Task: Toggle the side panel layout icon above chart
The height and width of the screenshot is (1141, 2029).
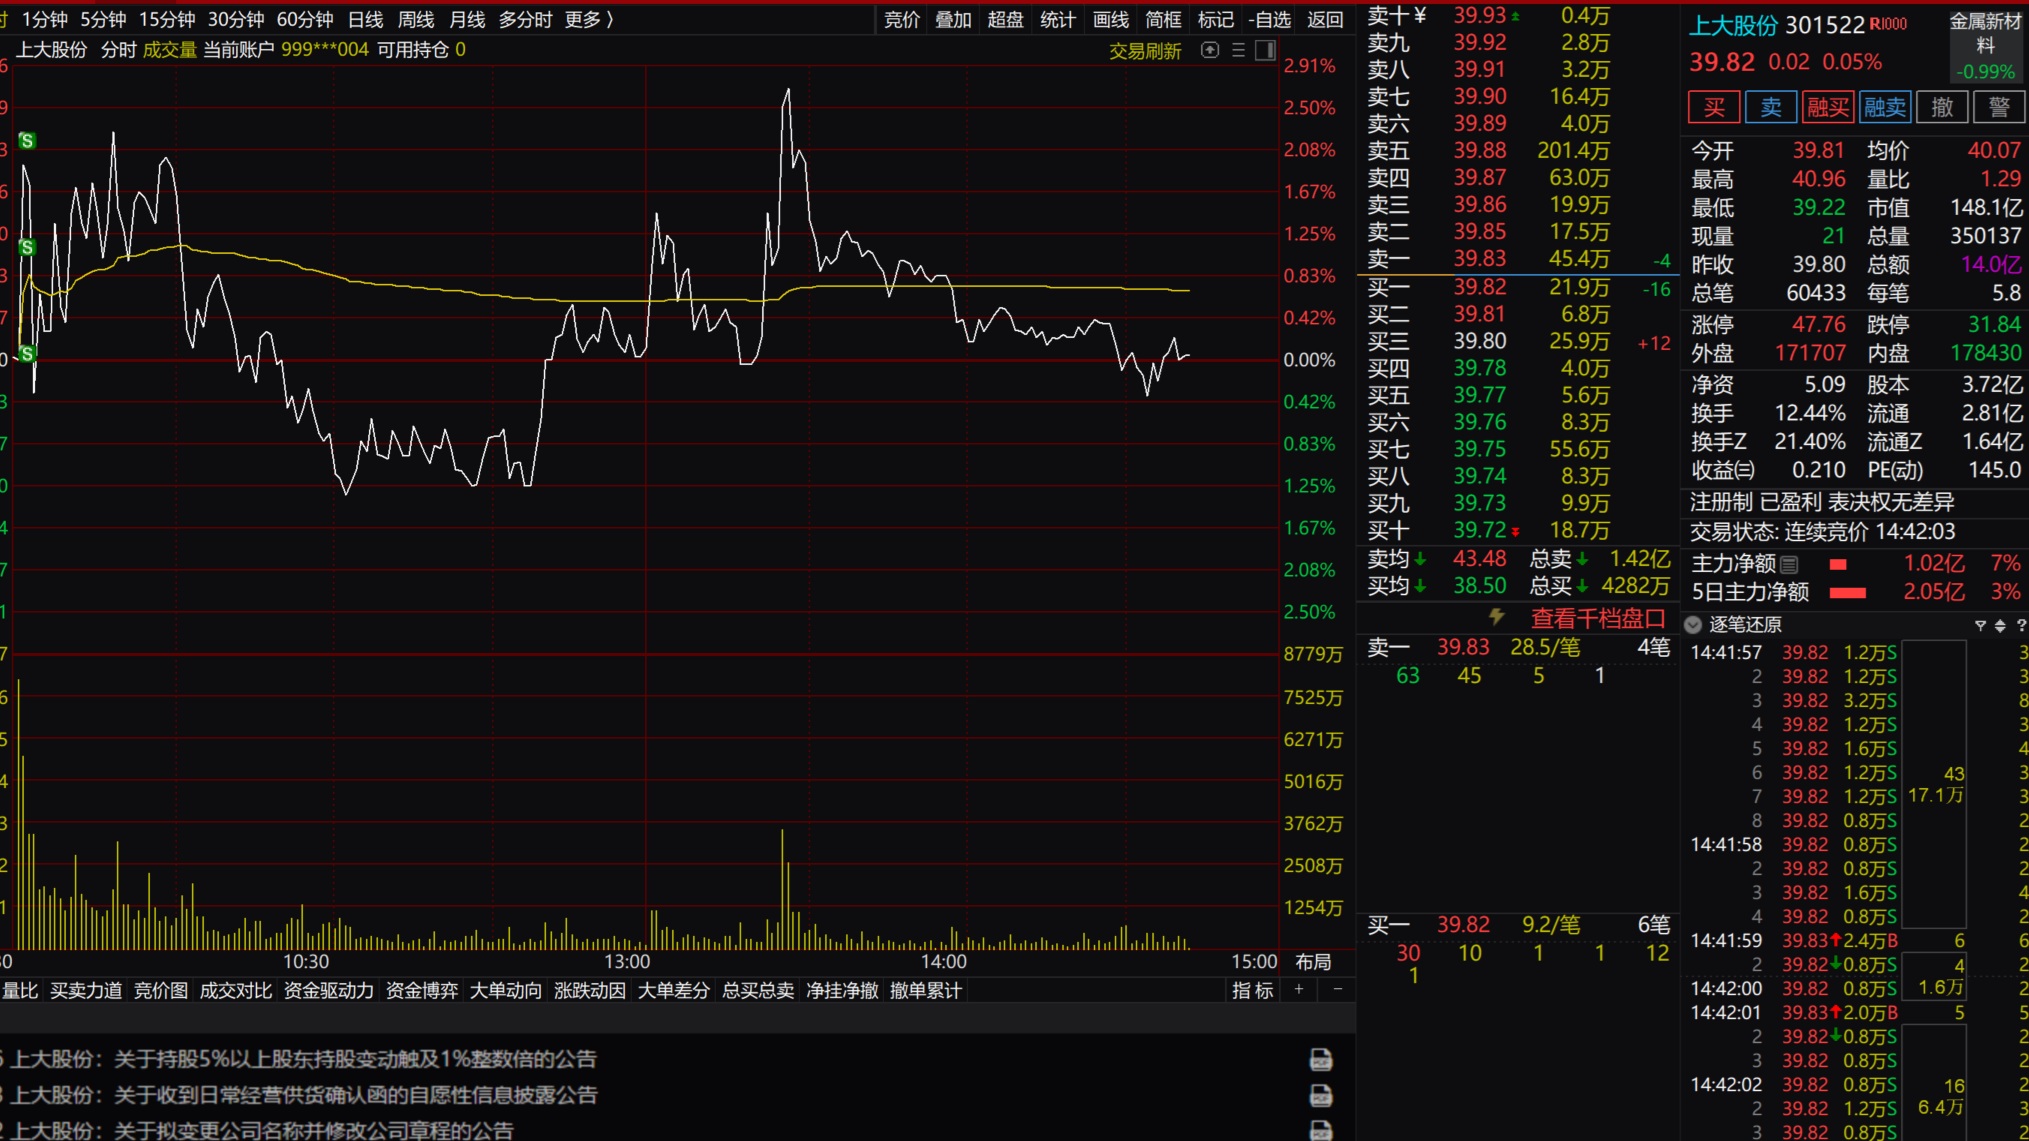Action: 1265,50
